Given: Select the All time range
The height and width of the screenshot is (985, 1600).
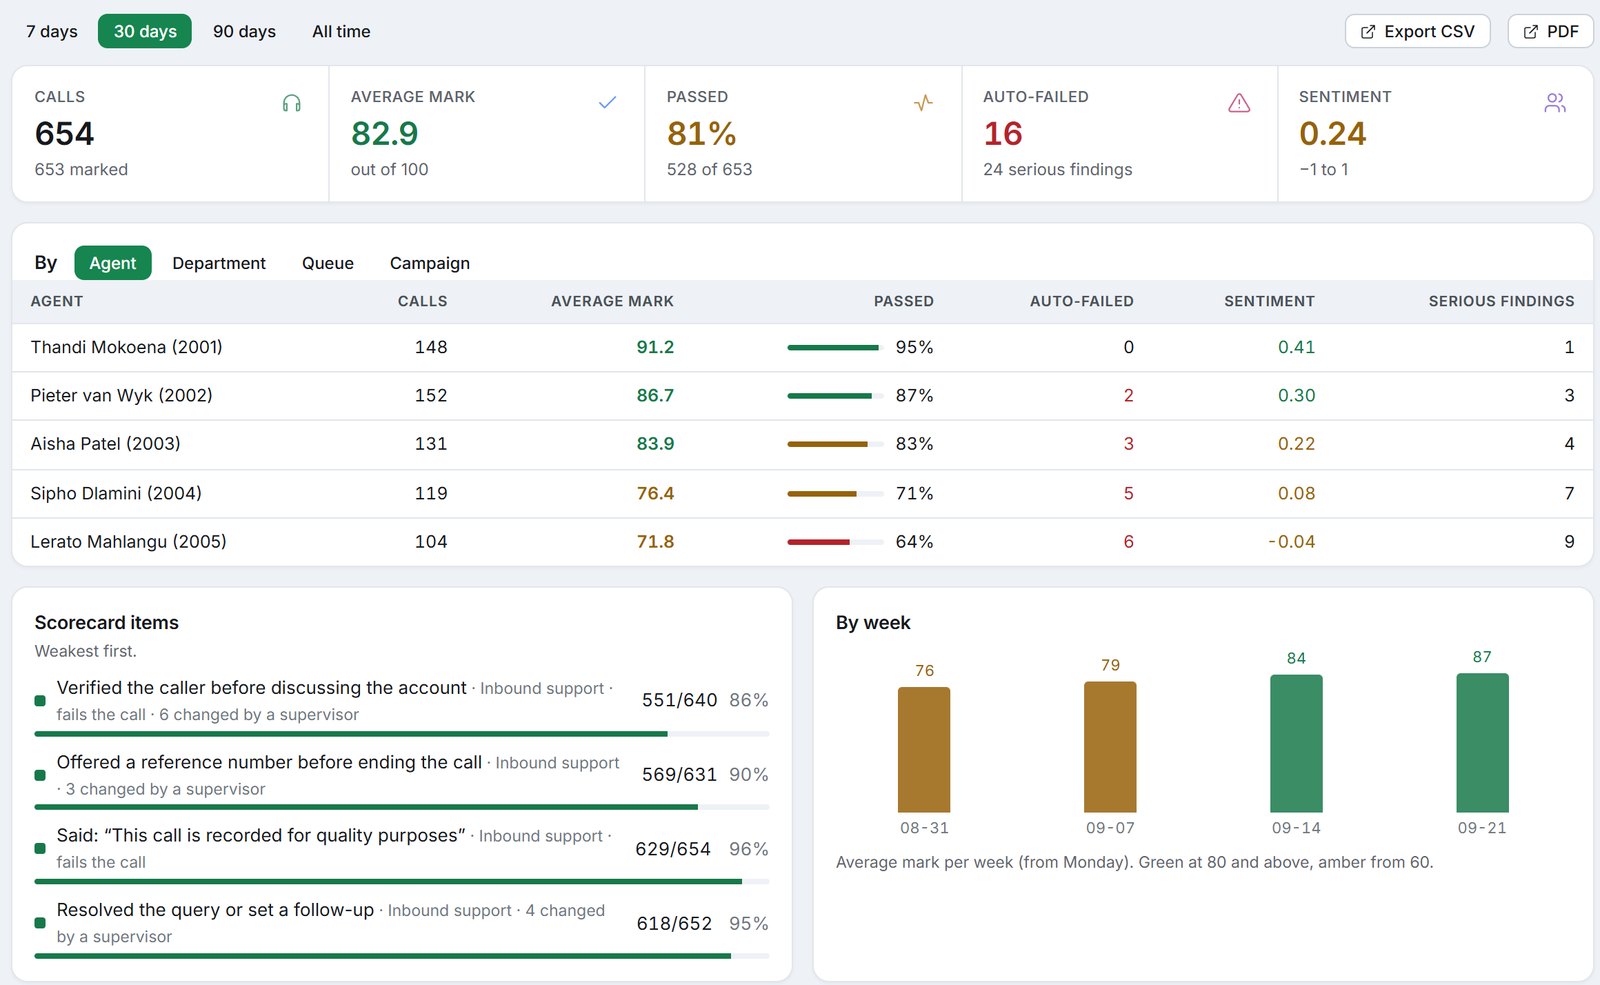Looking at the screenshot, I should pyautogui.click(x=341, y=31).
